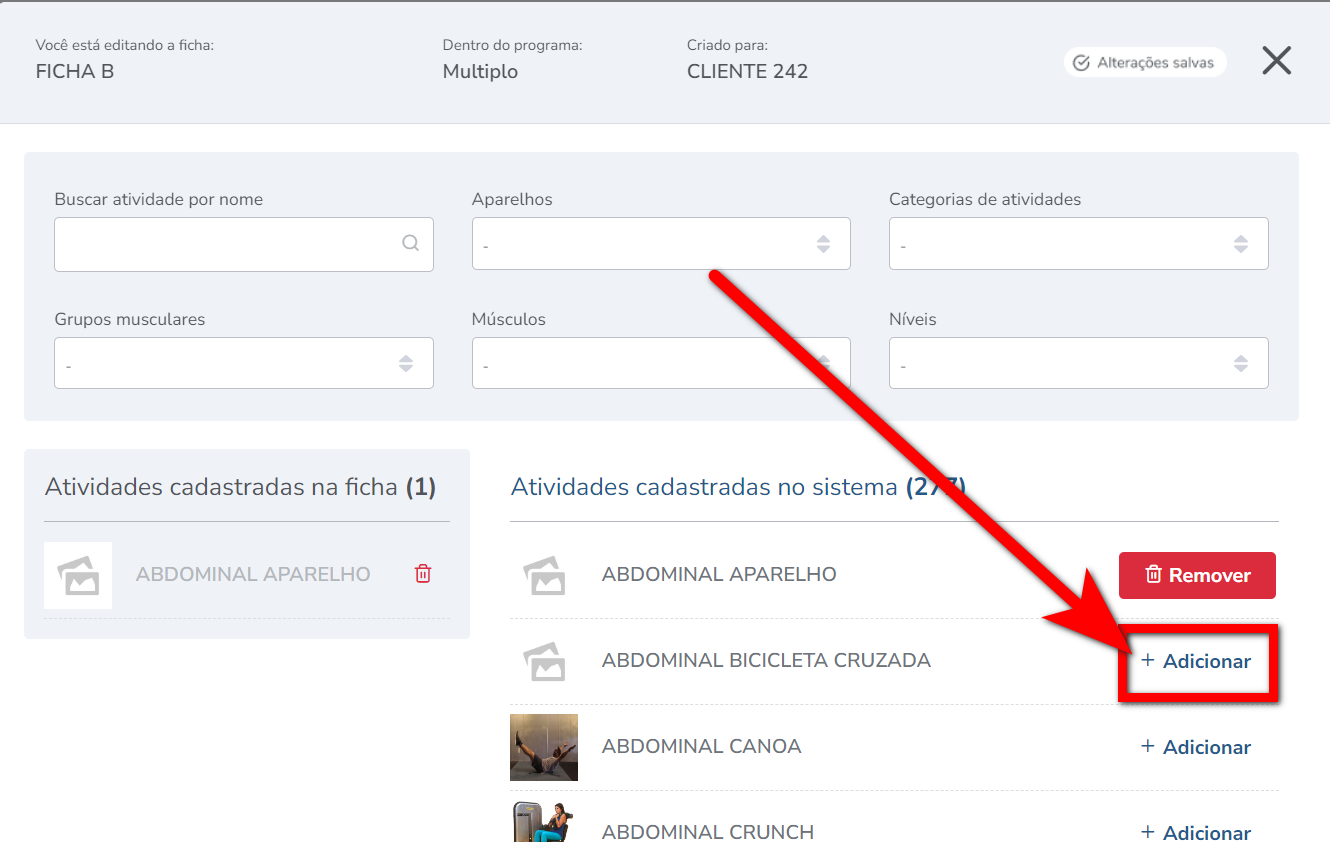Screen dimensions: 1330x842
Task: Click placeholder image in the ficha activities panel
Action: [x=78, y=575]
